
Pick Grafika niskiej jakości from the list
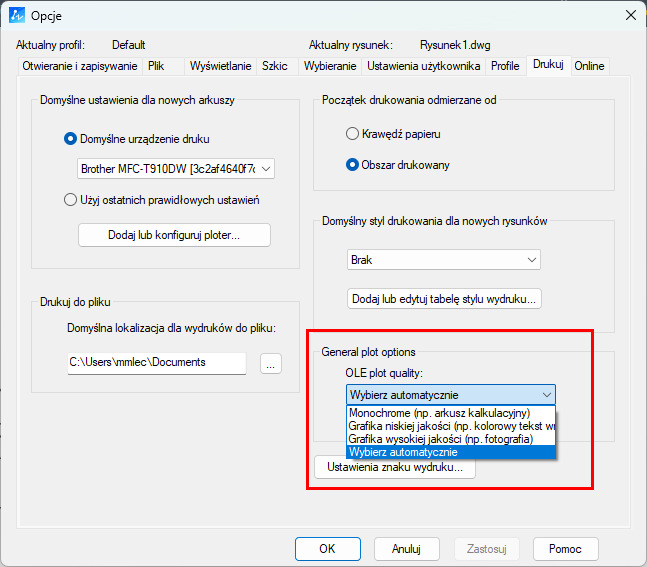451,426
